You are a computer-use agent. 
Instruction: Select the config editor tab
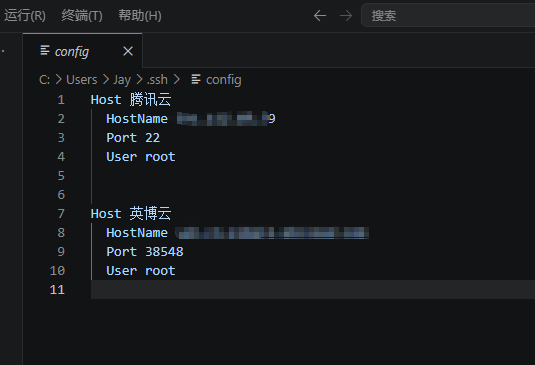(83, 51)
